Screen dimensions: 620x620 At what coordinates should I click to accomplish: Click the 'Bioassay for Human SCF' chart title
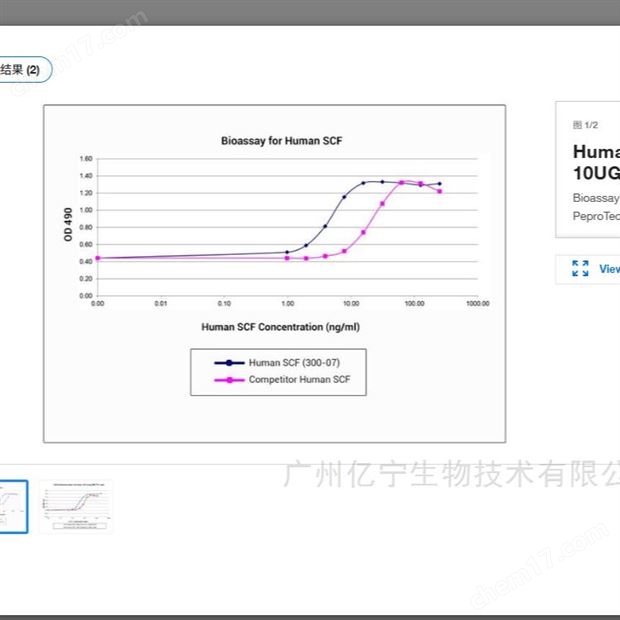coord(274,141)
